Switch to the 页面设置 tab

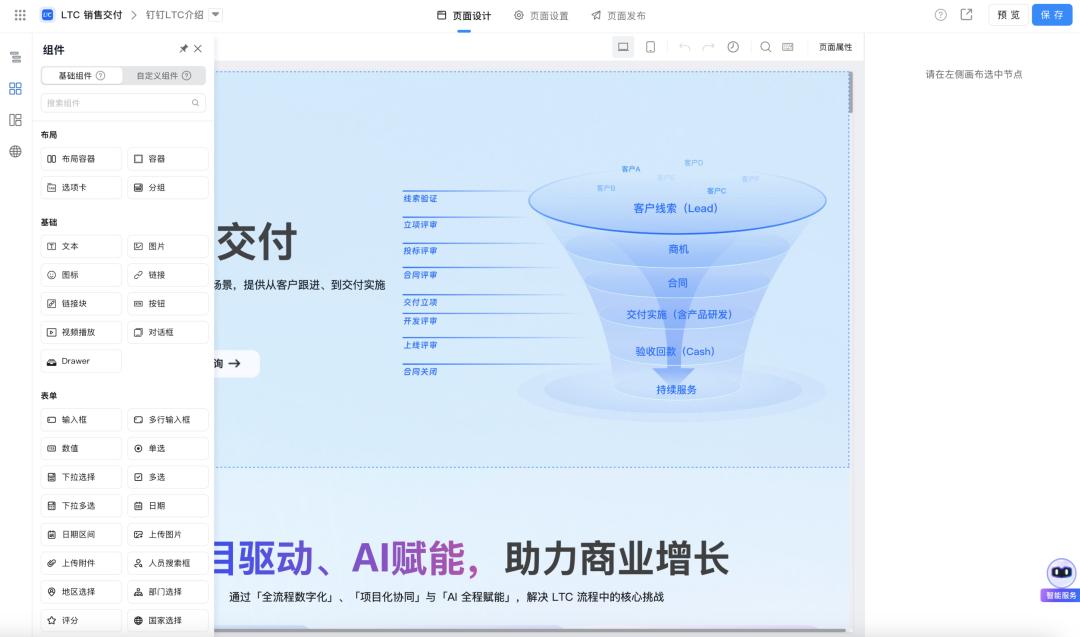pyautogui.click(x=541, y=16)
